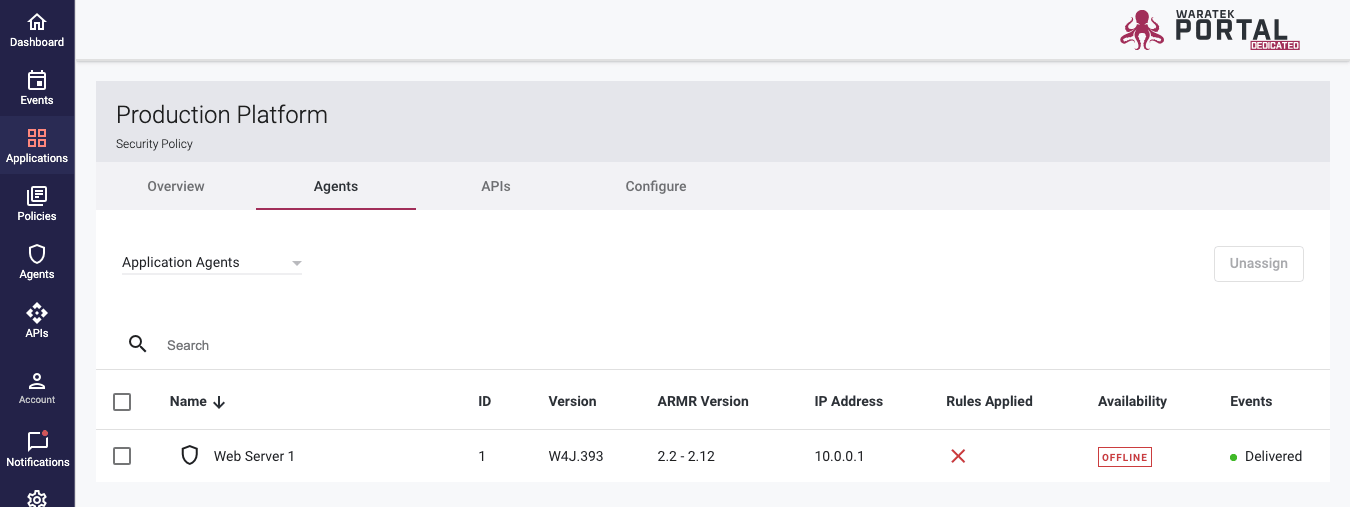Click the Name column sort arrow
1350x507 pixels.
(x=219, y=402)
